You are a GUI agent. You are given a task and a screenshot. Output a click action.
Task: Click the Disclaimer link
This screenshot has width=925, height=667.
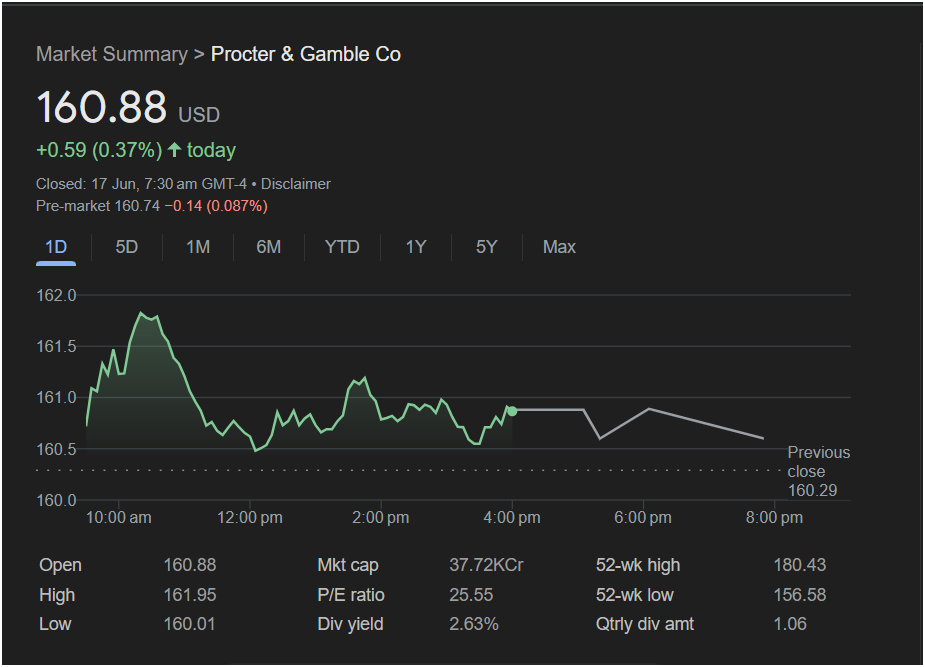tap(296, 184)
